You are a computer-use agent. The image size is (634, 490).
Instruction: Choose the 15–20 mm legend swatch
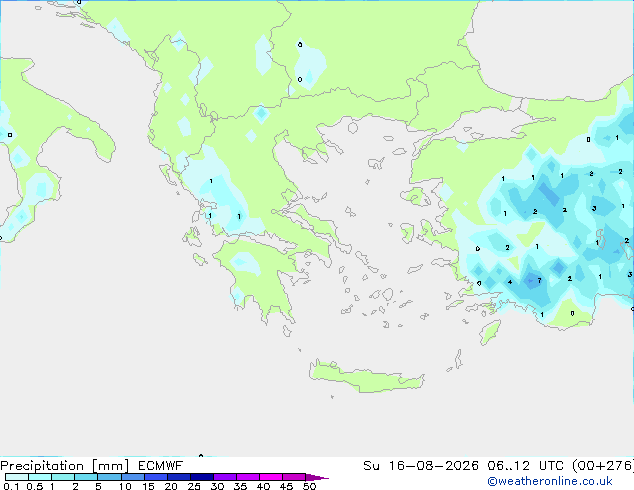155,477
